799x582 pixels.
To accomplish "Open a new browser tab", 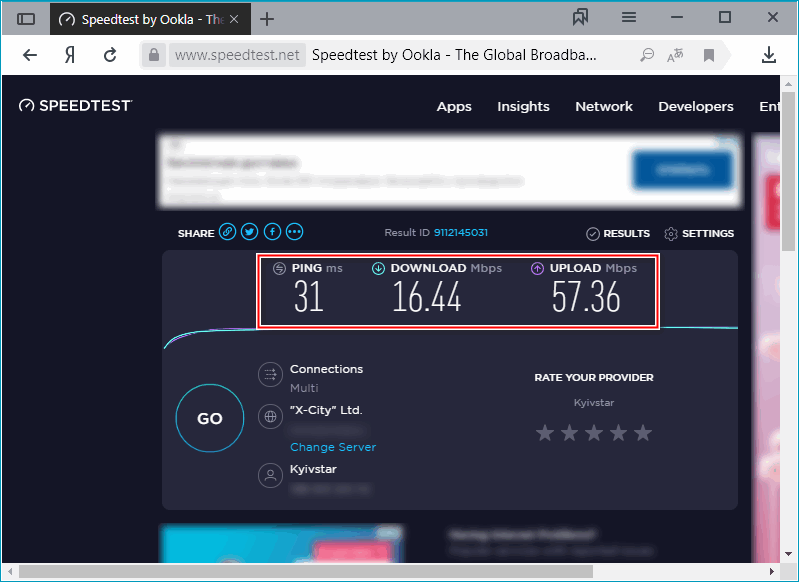I will 267,19.
